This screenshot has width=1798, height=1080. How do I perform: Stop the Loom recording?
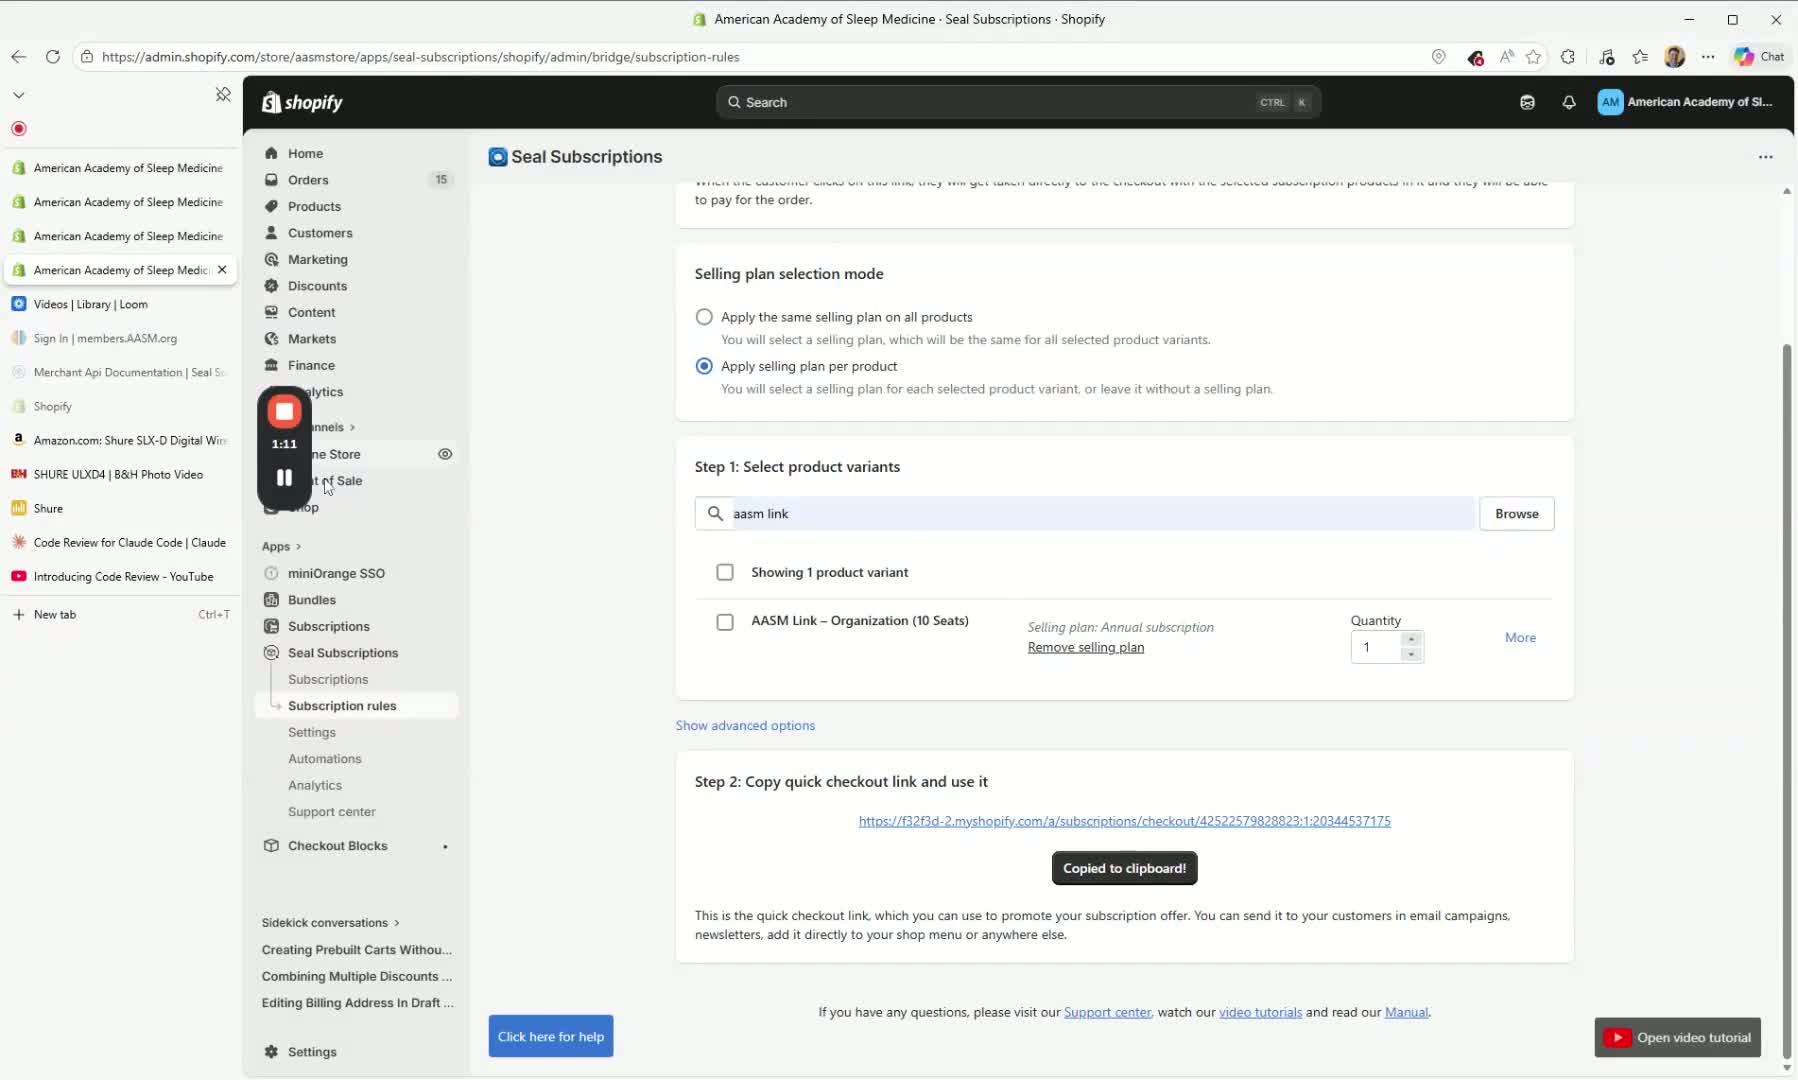(x=284, y=411)
